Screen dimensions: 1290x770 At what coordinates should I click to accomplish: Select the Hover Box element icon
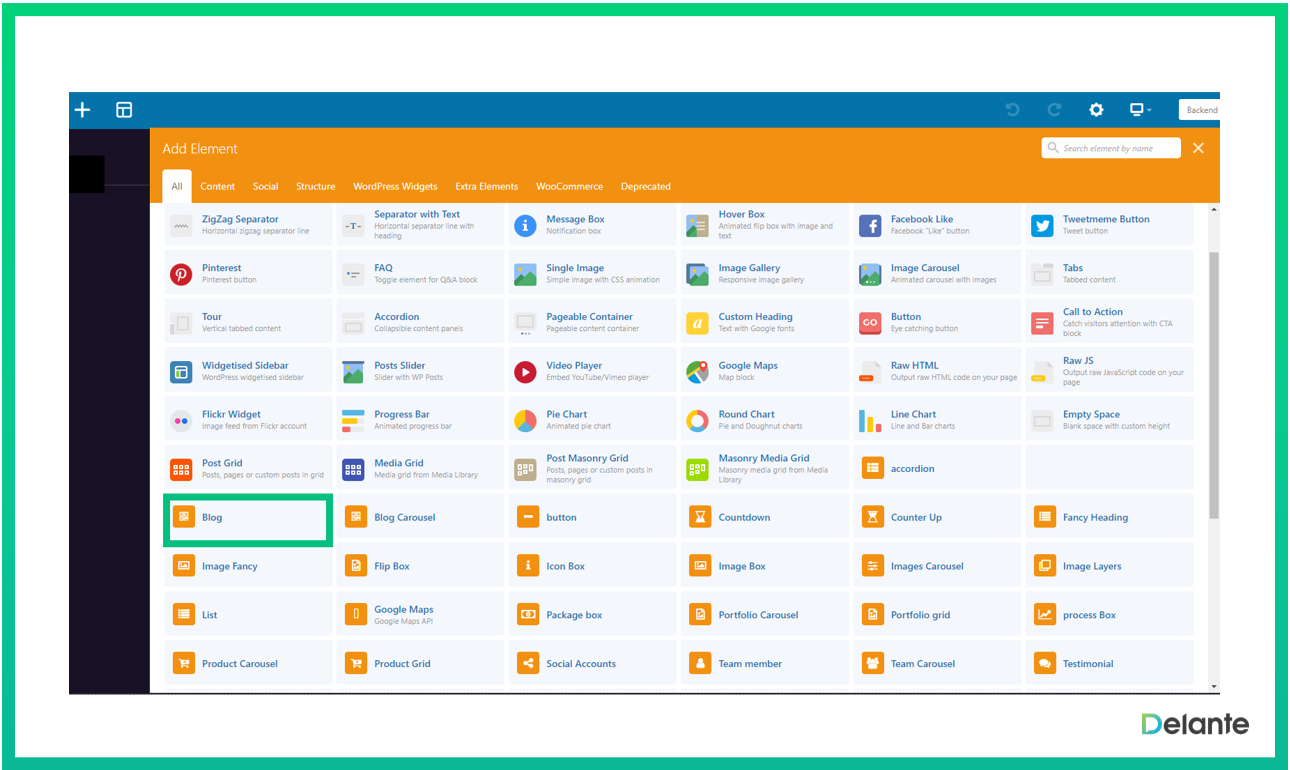(697, 226)
